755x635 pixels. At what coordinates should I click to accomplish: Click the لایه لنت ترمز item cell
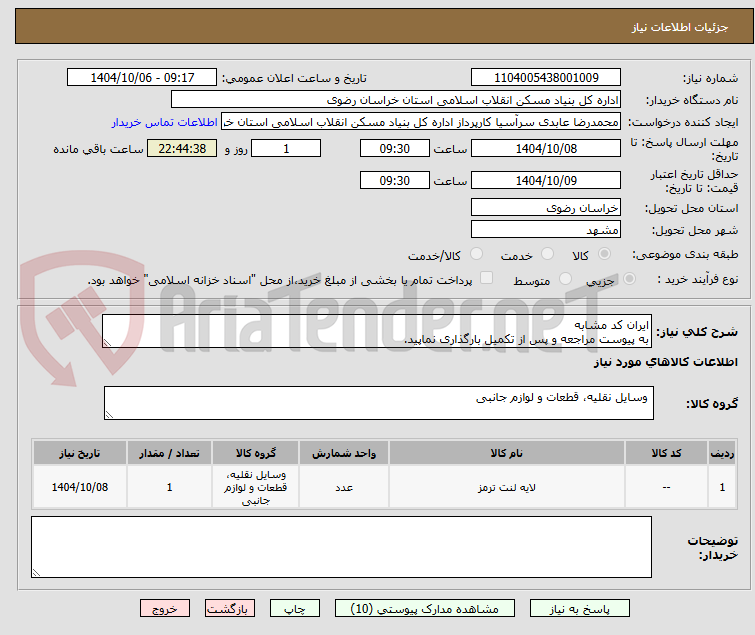pos(507,487)
